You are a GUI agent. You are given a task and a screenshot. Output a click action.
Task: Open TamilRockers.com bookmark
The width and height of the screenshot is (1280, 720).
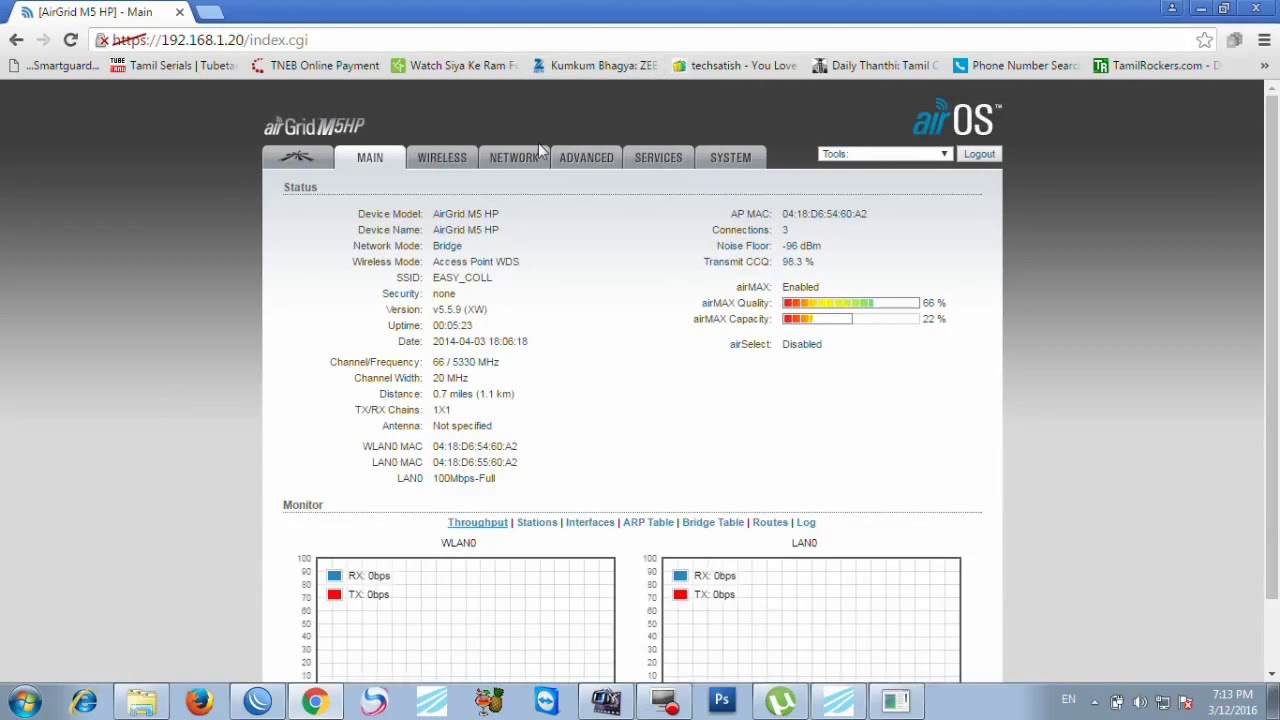(1157, 65)
